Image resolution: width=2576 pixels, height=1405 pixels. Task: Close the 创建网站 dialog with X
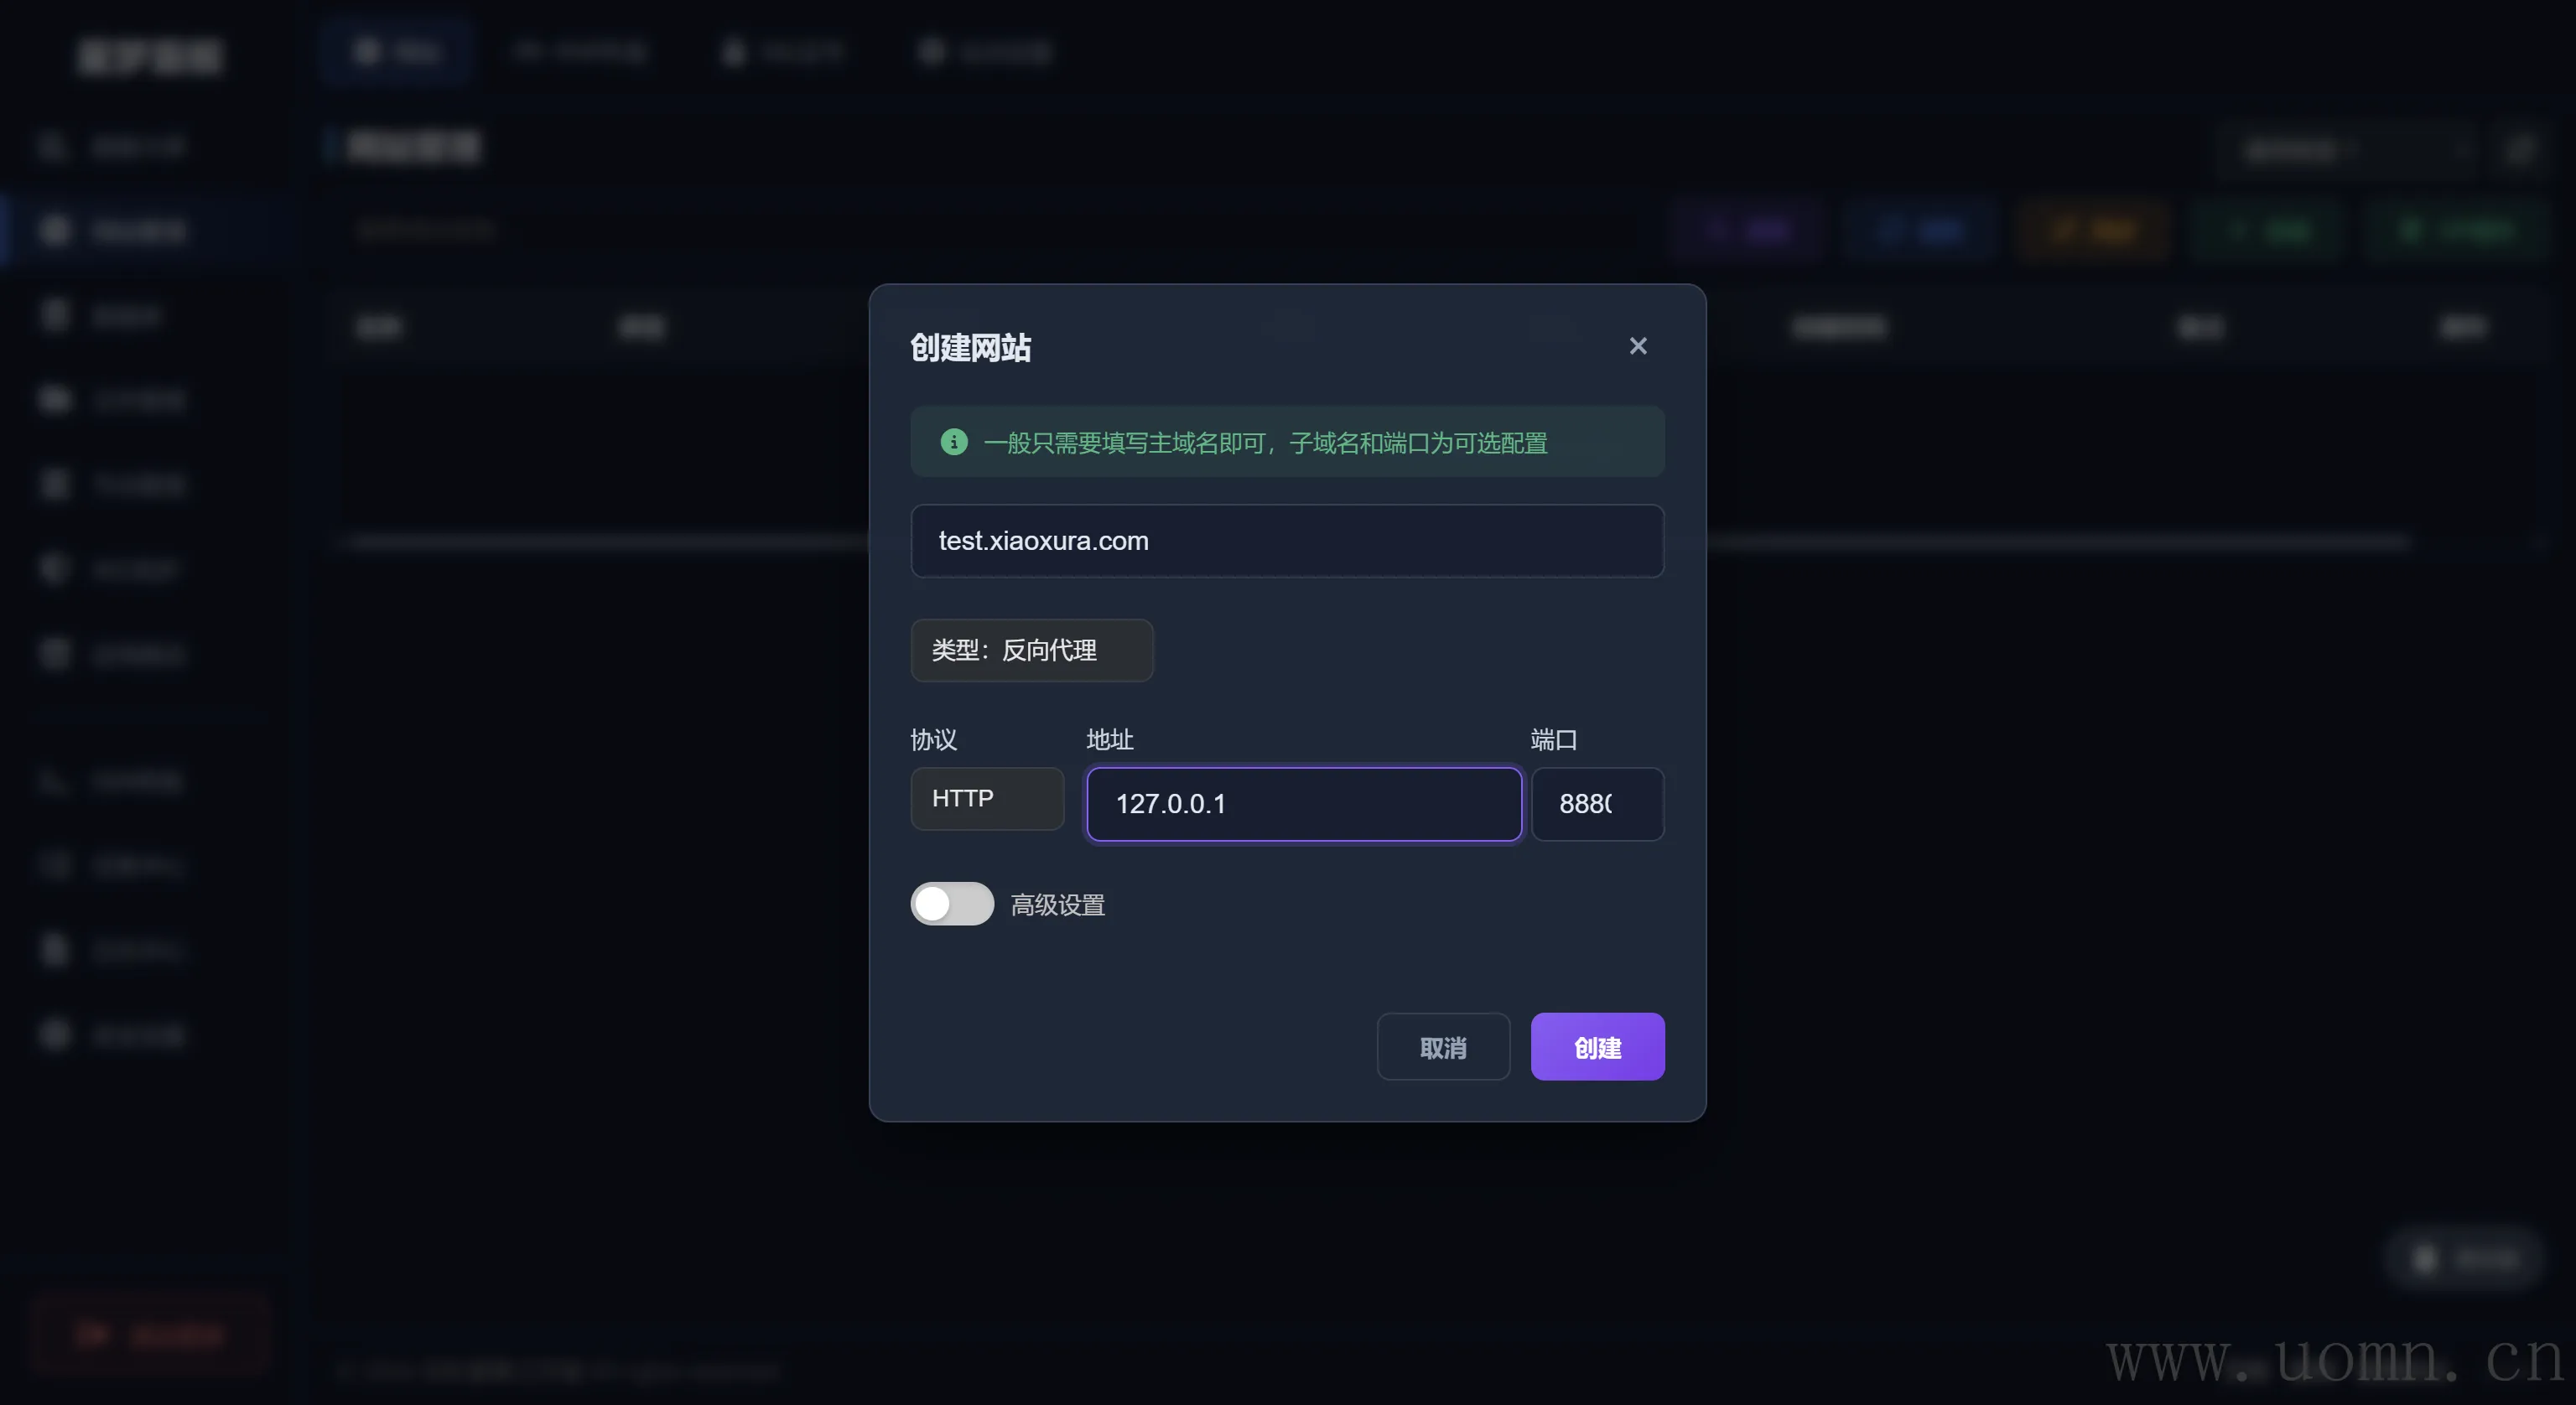pos(1637,346)
